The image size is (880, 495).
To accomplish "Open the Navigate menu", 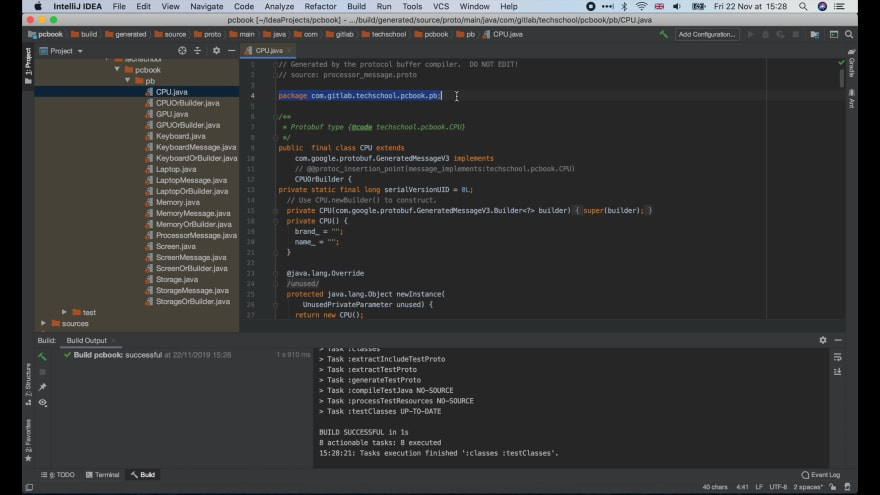I will 207,7.
